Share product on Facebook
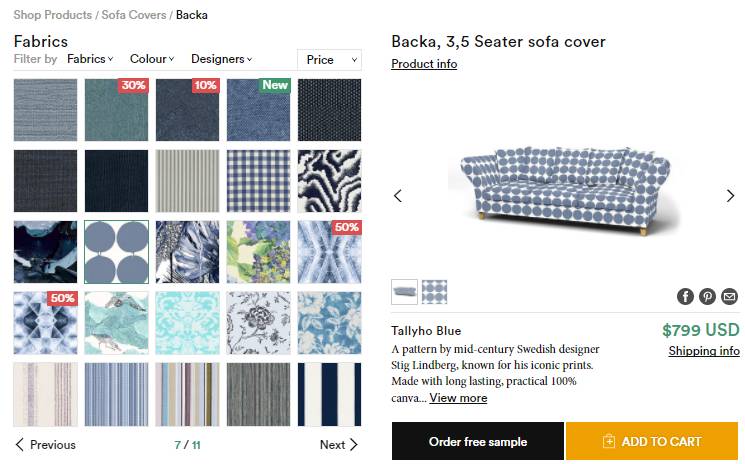 tap(685, 296)
